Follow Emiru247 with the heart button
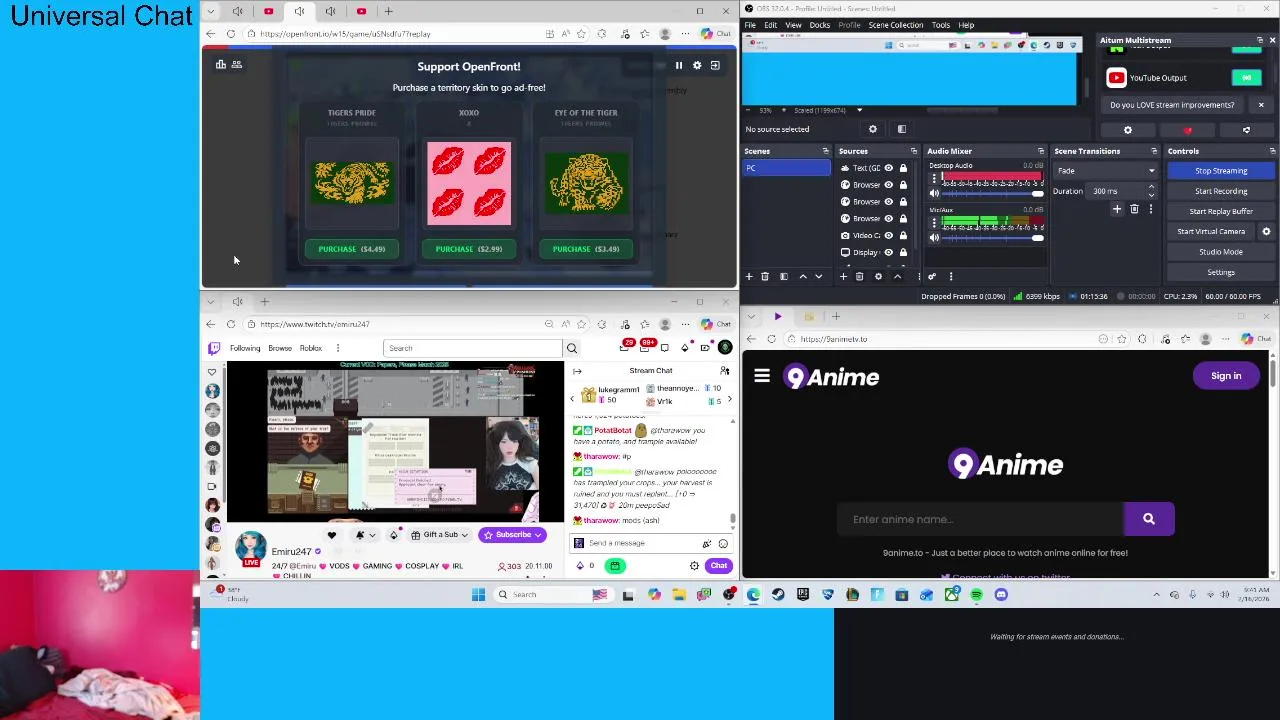This screenshot has height=720, width=1280. [x=332, y=535]
